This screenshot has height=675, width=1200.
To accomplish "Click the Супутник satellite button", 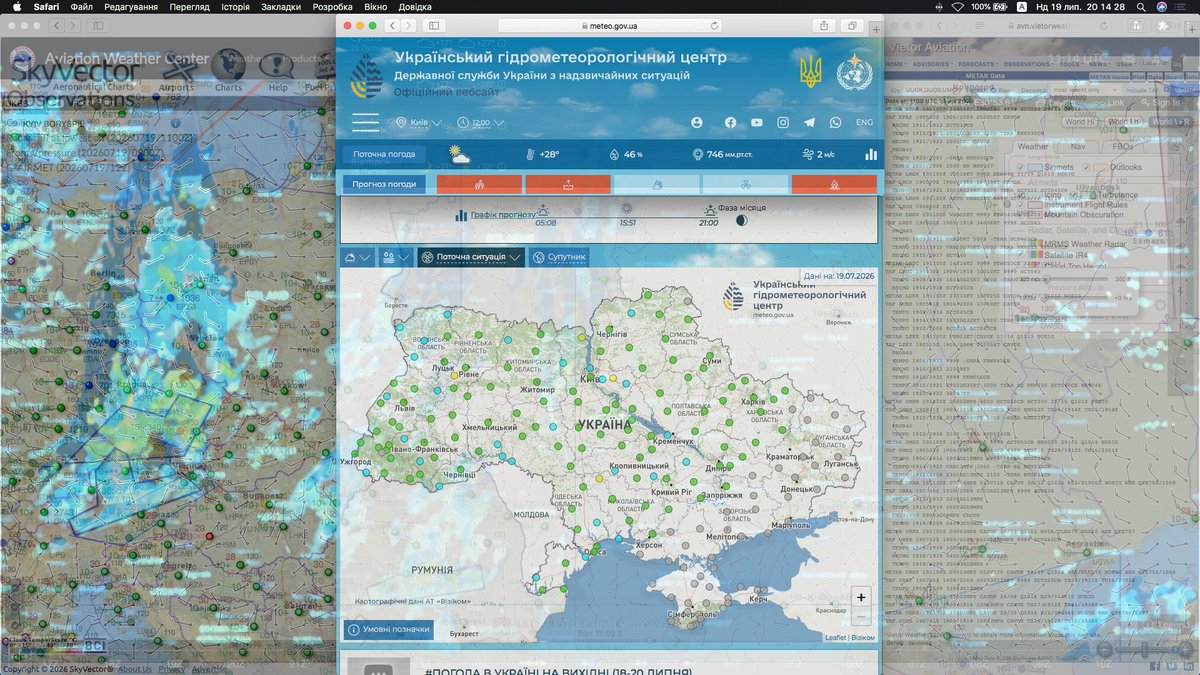I will tap(559, 257).
